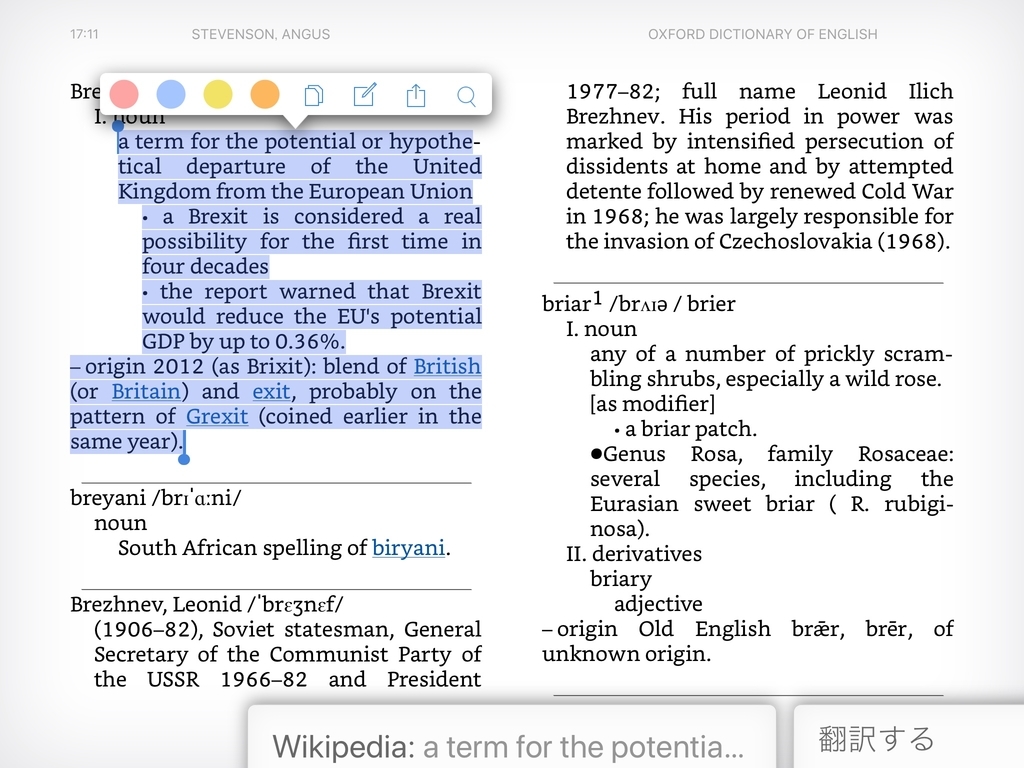Jump to the Grexit entry
Image resolution: width=1024 pixels, height=768 pixels.
click(x=217, y=416)
